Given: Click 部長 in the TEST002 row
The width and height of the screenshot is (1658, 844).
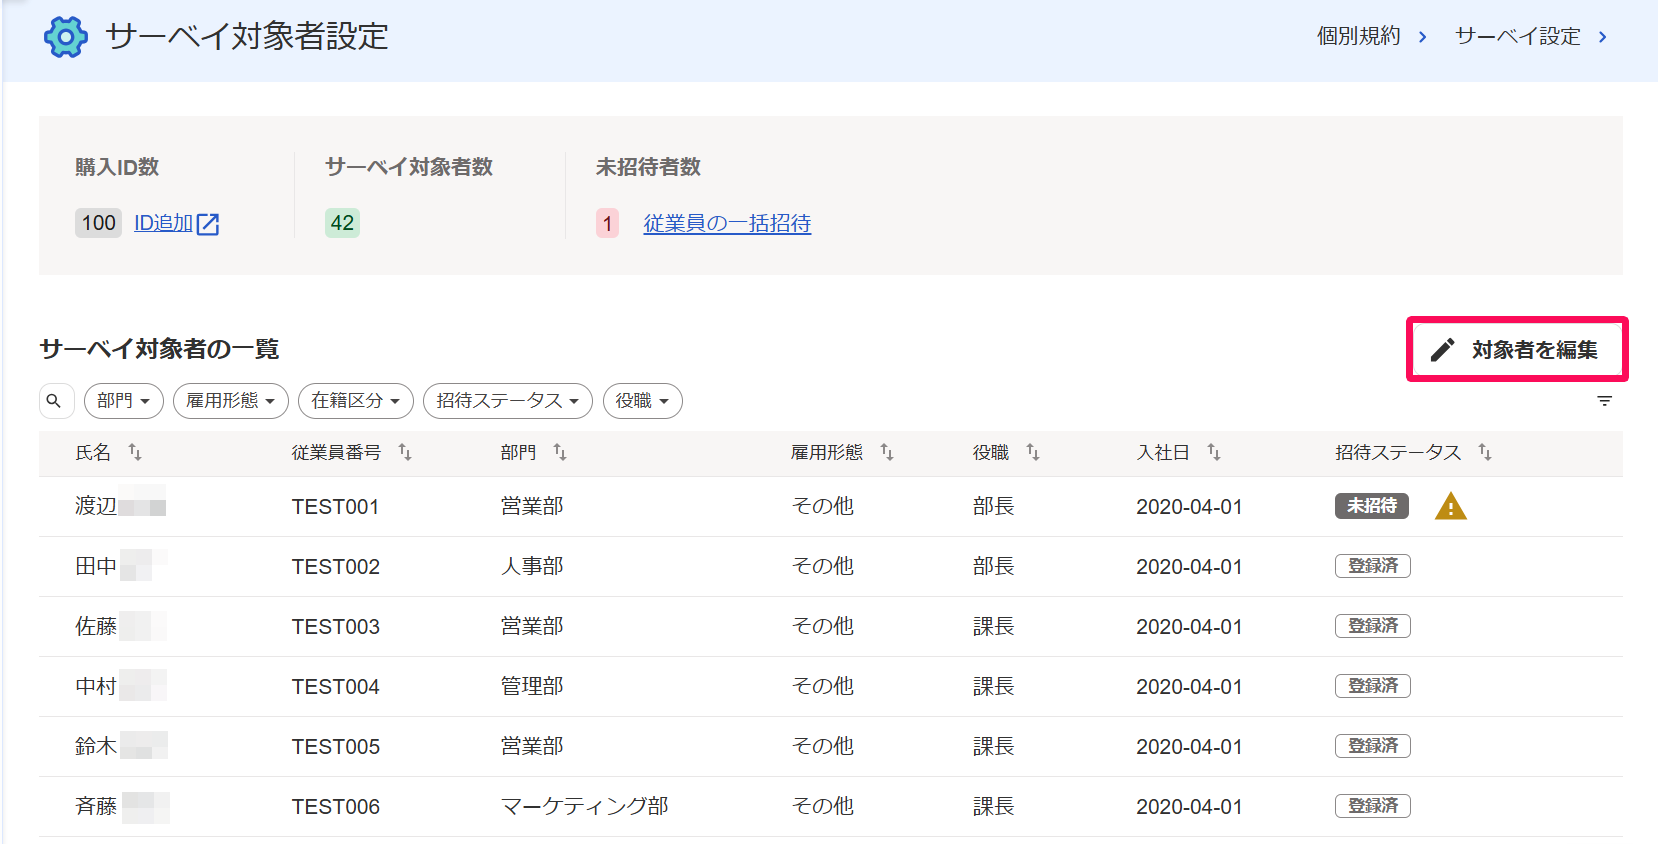Looking at the screenshot, I should coord(994,567).
